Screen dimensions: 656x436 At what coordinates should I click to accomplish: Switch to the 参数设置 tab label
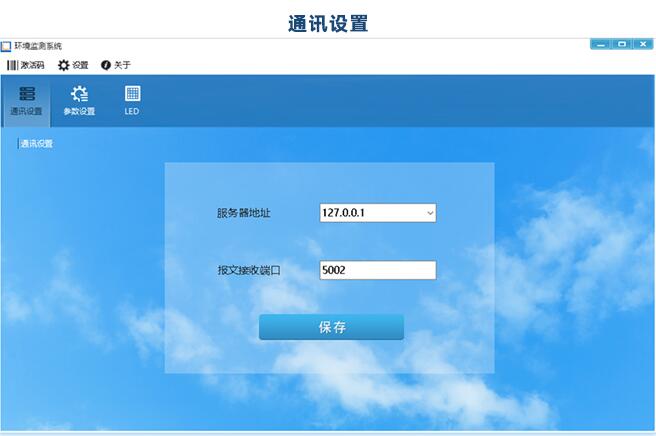(79, 111)
